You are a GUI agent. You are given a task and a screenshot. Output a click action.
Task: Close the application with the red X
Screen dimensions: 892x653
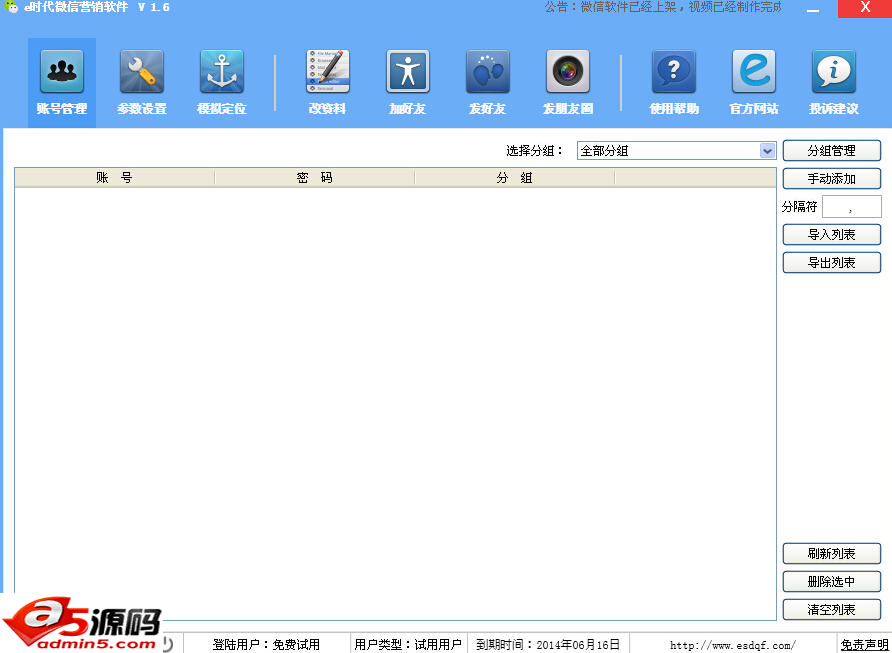(x=865, y=8)
